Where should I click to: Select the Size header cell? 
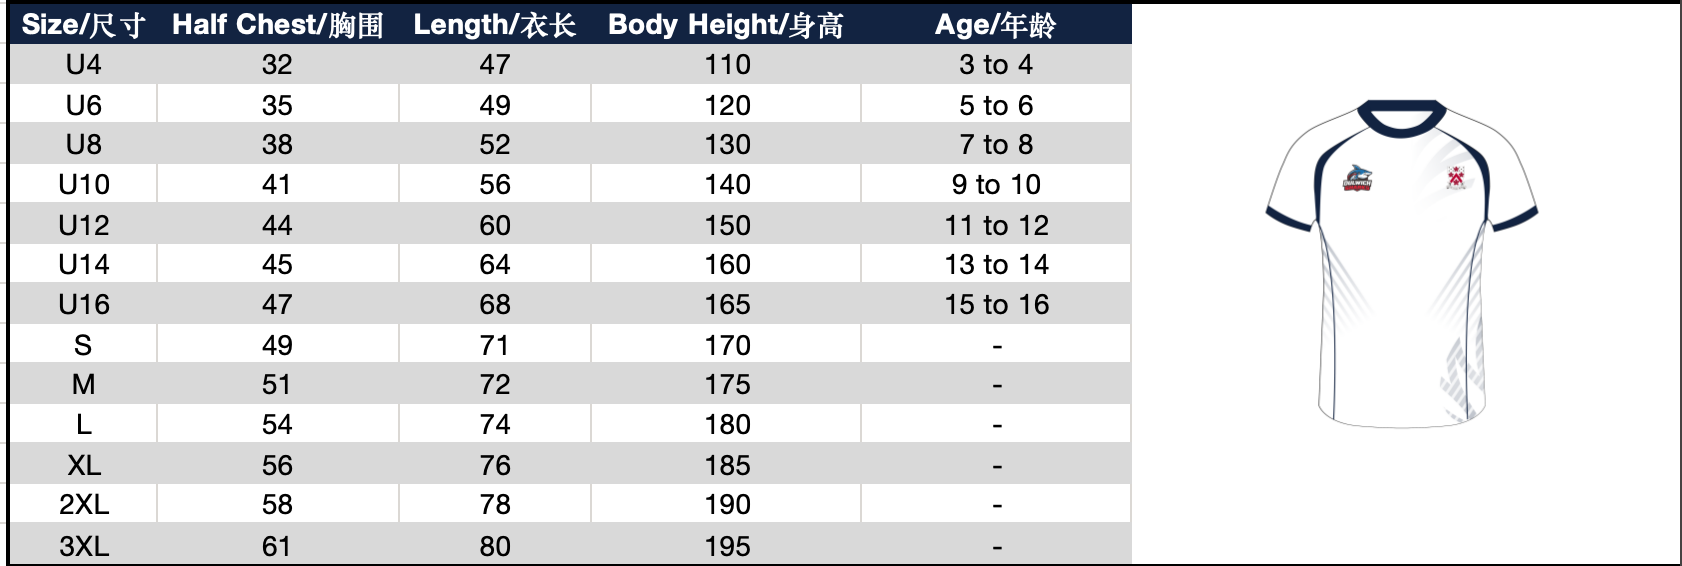83,24
